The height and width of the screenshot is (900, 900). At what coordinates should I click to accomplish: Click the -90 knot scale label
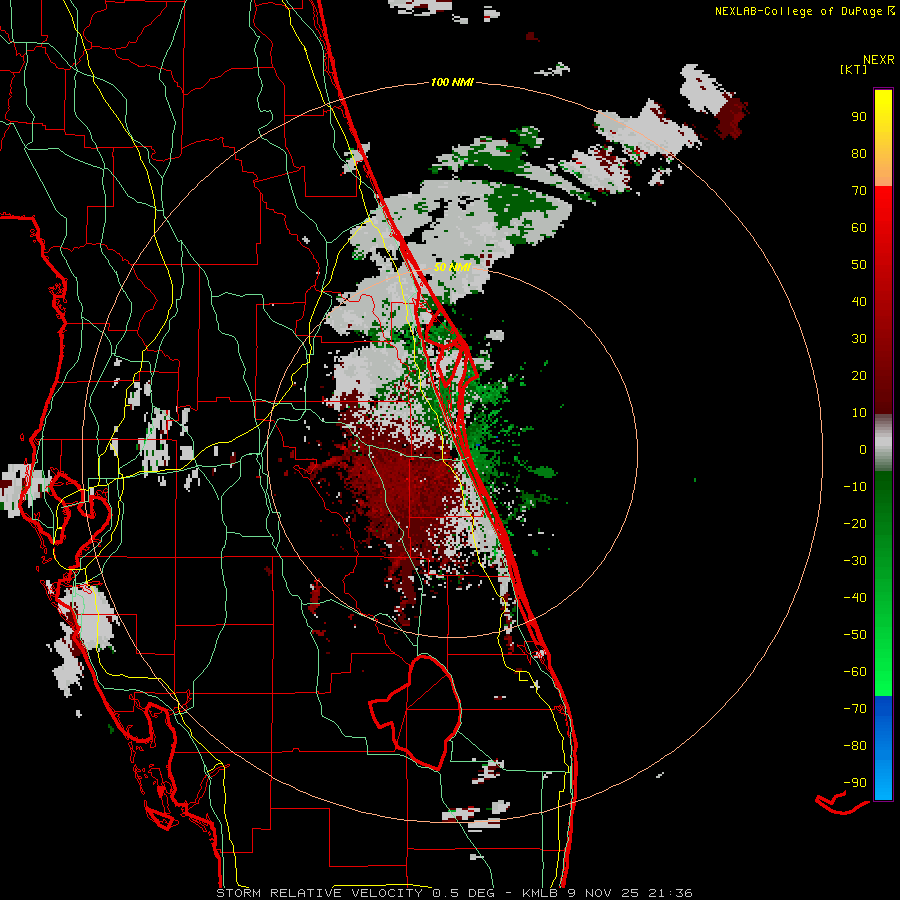[855, 783]
